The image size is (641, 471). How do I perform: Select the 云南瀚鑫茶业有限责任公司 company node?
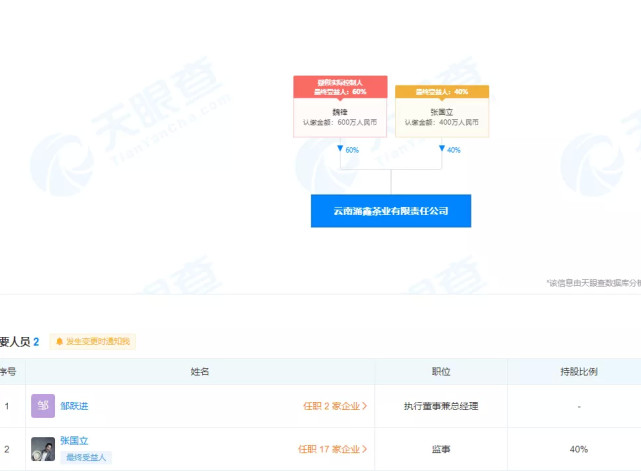tap(391, 211)
